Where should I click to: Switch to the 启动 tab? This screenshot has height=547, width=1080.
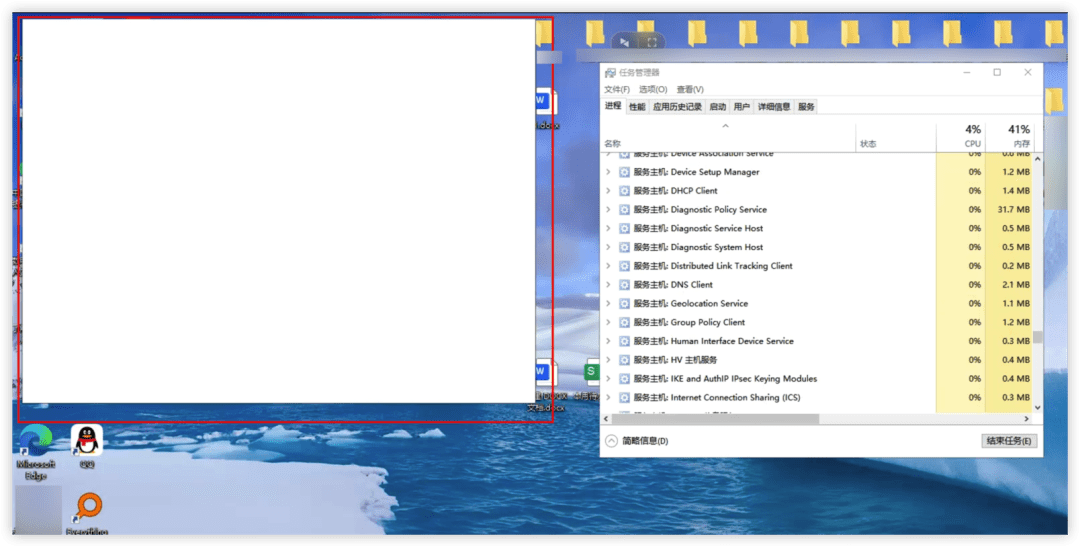pos(718,107)
